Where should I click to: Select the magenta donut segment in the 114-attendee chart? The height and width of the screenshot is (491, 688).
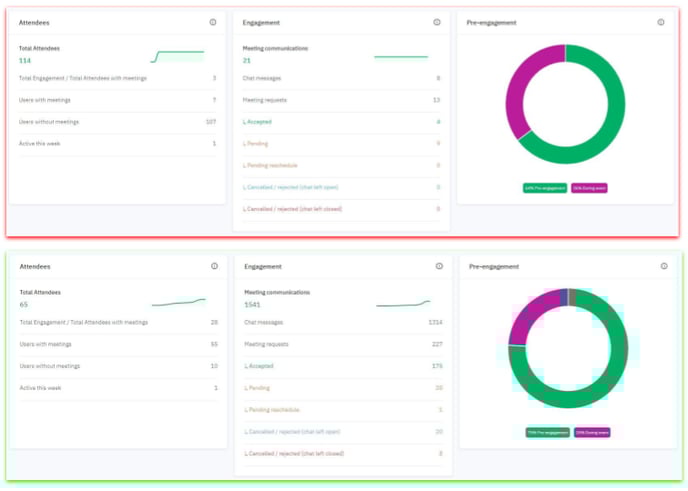515,88
